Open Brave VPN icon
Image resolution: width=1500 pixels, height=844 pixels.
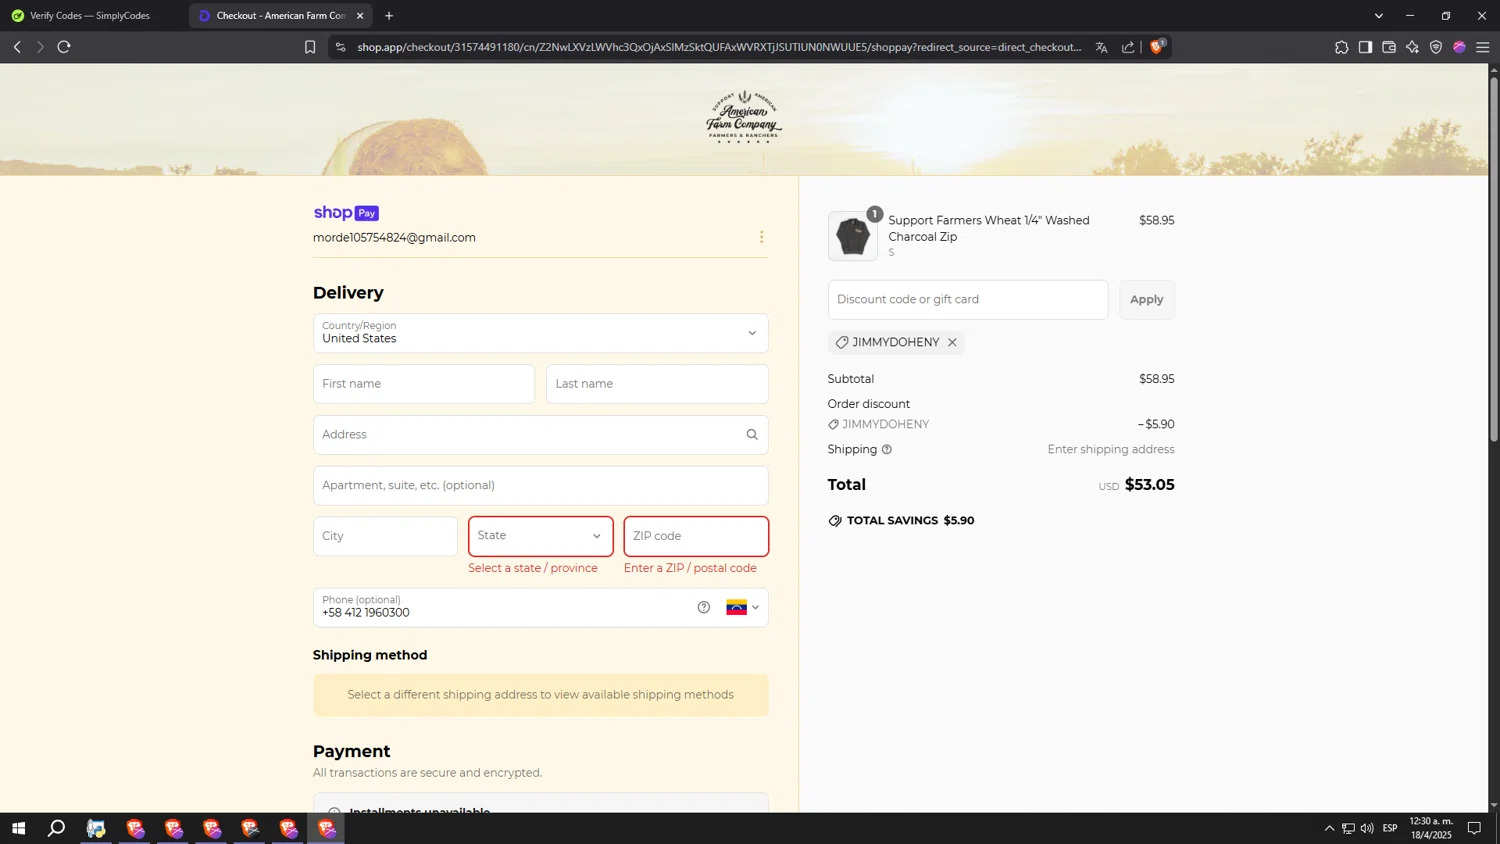click(x=1436, y=47)
